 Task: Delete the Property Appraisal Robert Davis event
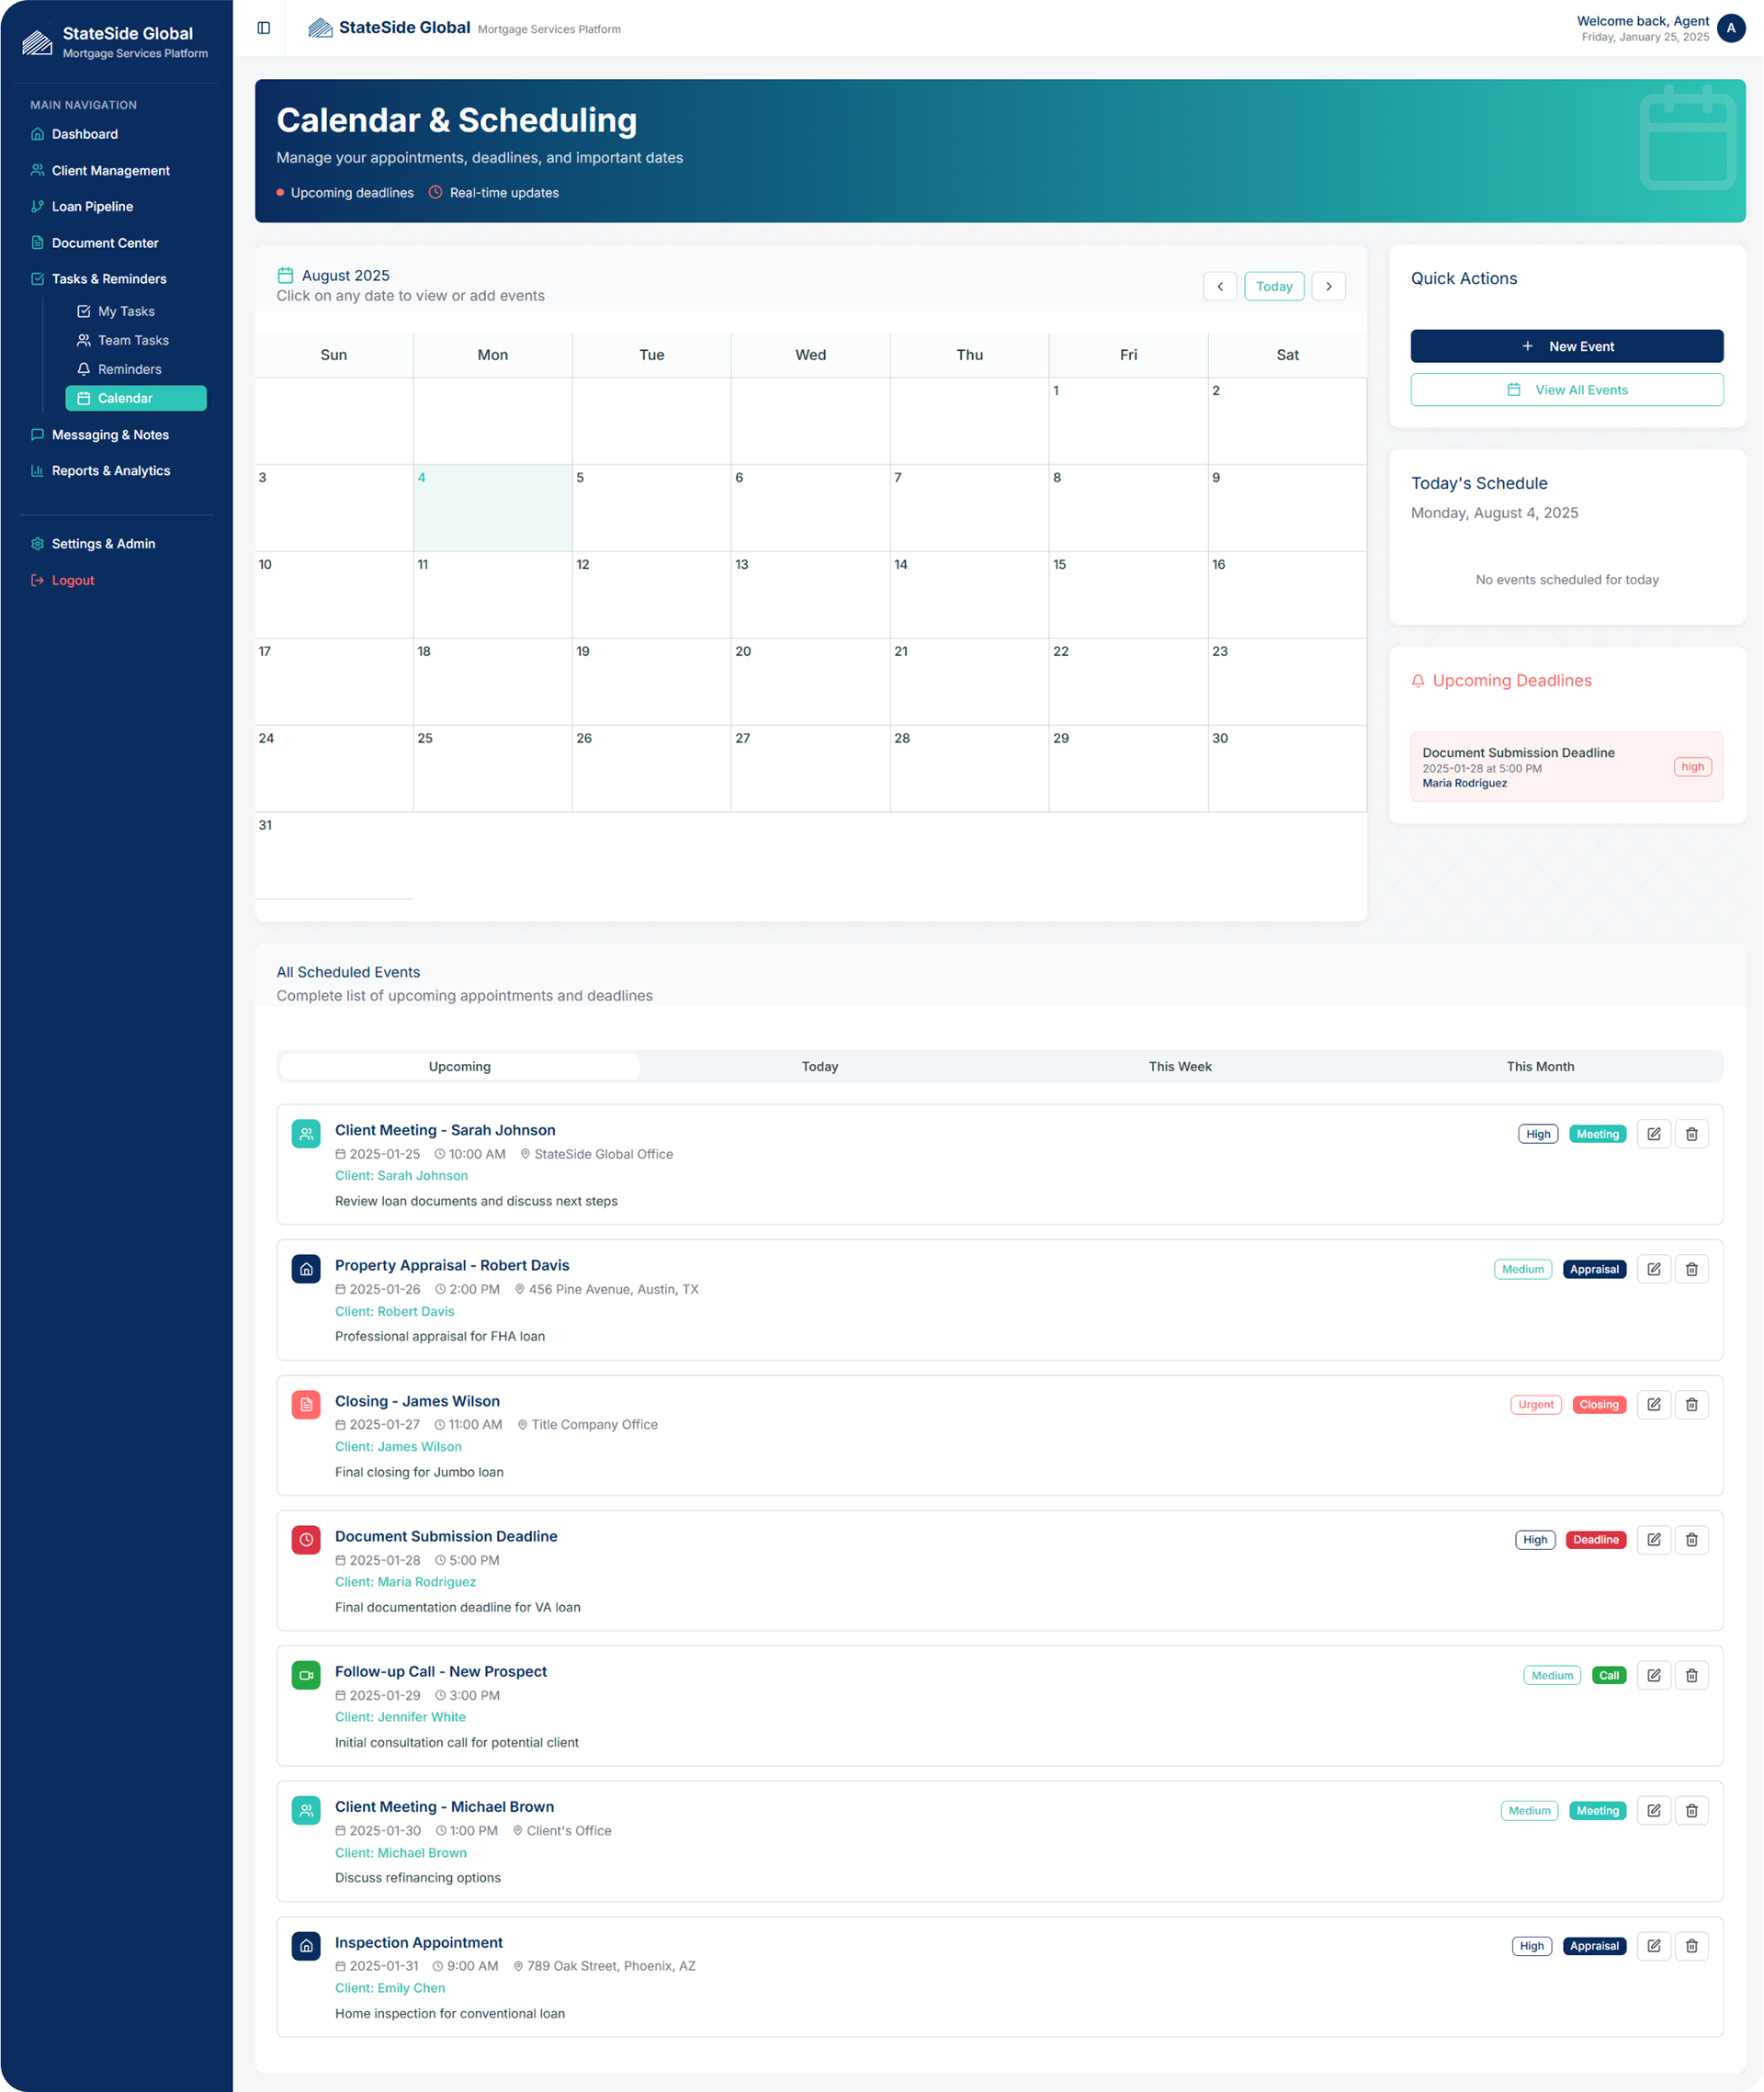pyautogui.click(x=1691, y=1269)
